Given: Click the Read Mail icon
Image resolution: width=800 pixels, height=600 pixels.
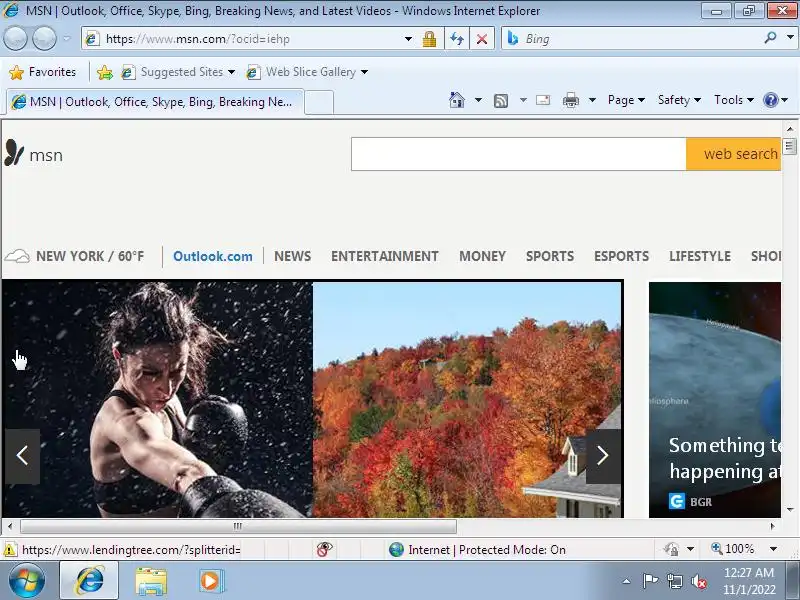Looking at the screenshot, I should click(x=543, y=100).
